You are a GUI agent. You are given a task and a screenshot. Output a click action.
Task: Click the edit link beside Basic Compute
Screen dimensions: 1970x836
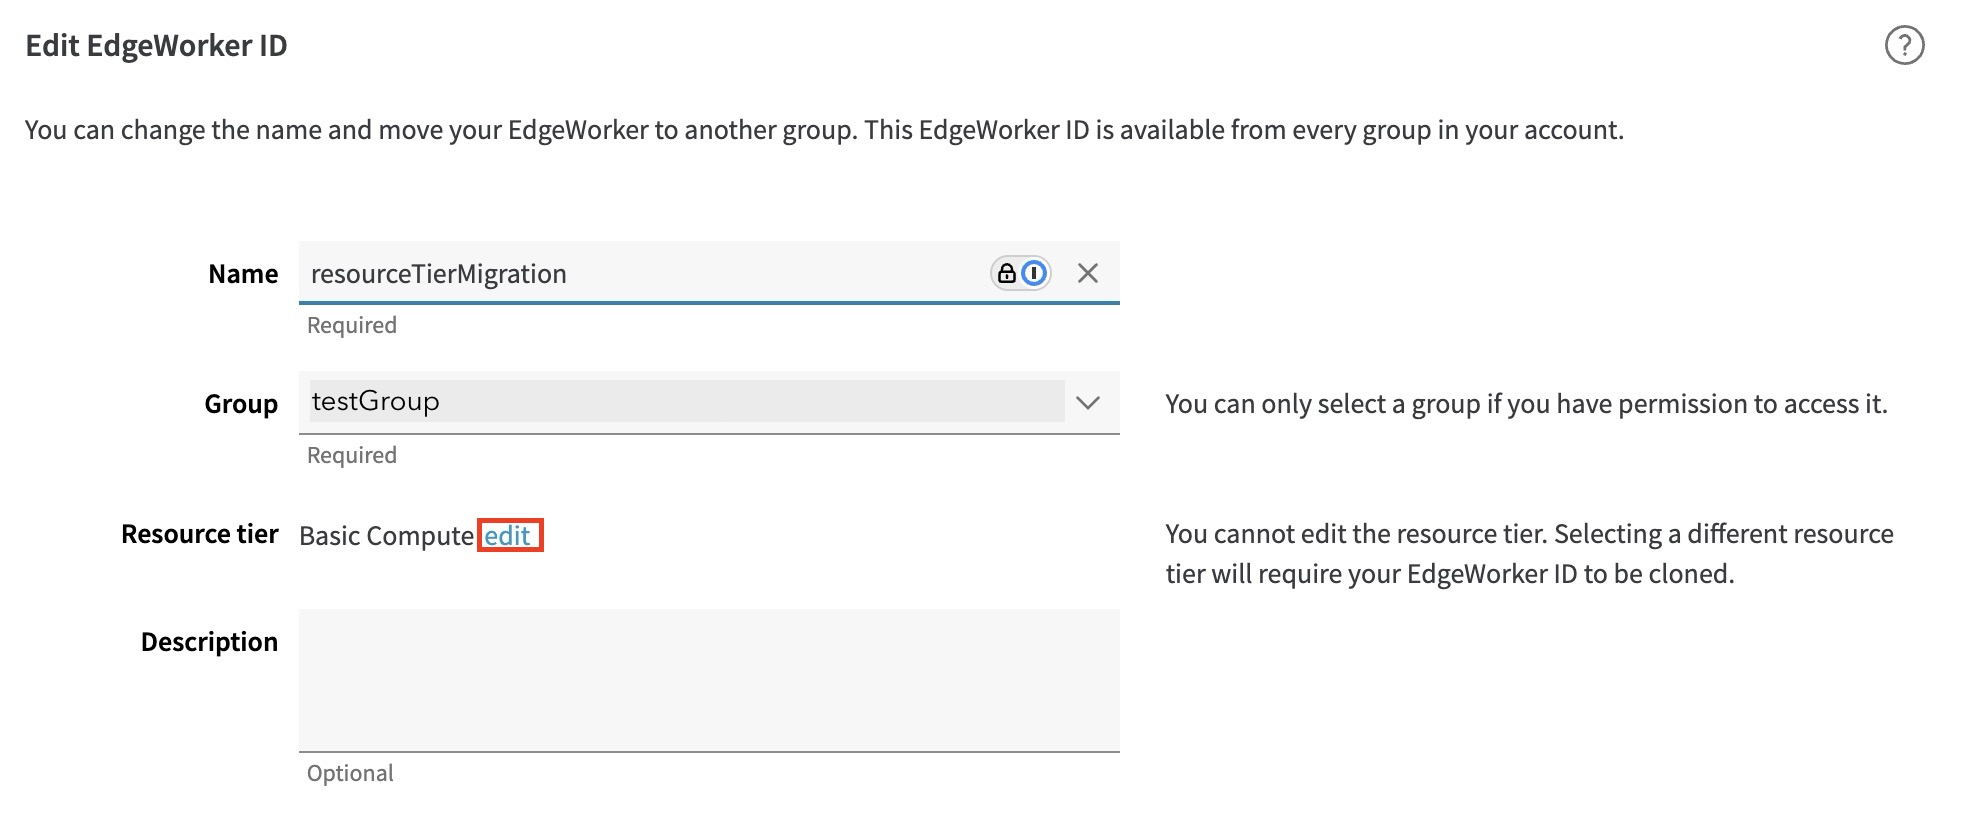click(x=508, y=536)
